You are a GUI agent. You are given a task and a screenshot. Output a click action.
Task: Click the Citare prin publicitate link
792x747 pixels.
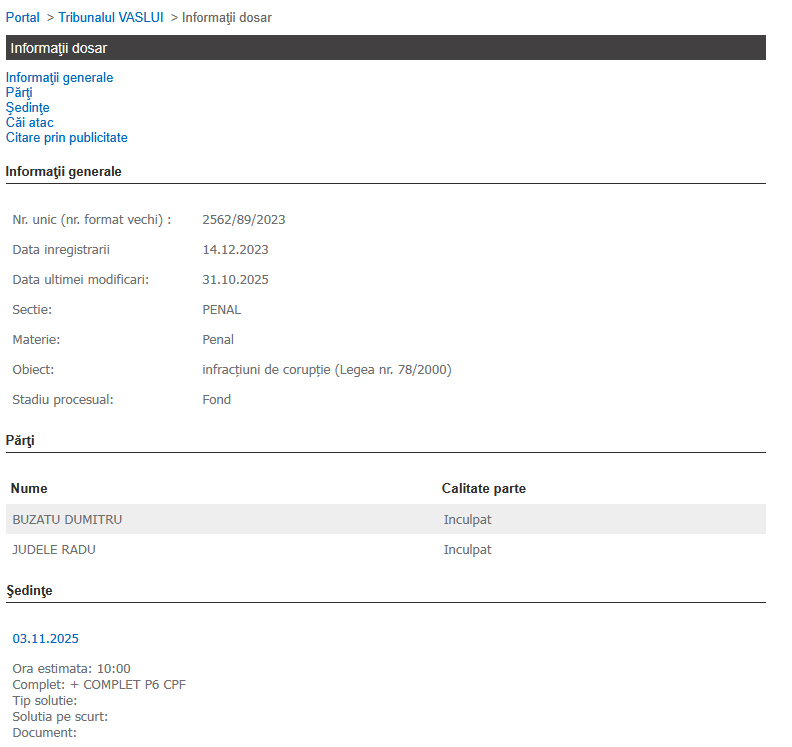(66, 138)
